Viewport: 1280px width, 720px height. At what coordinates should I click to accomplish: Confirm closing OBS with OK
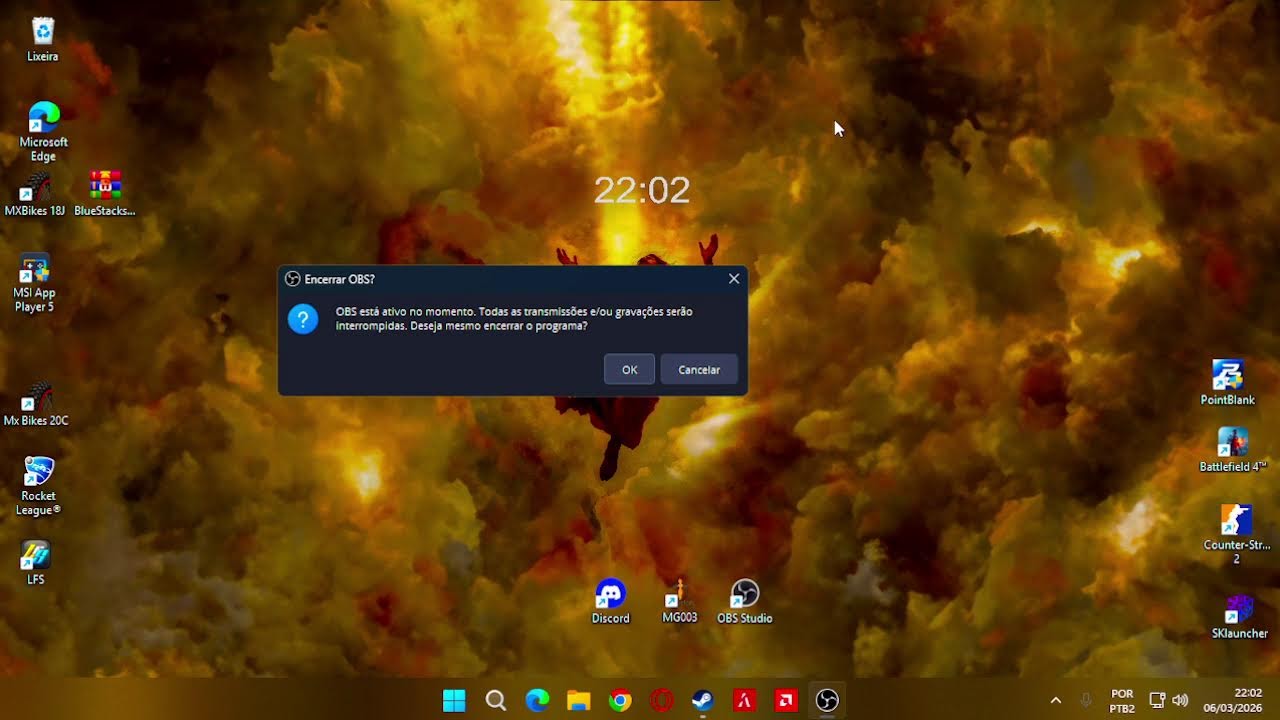pos(629,369)
